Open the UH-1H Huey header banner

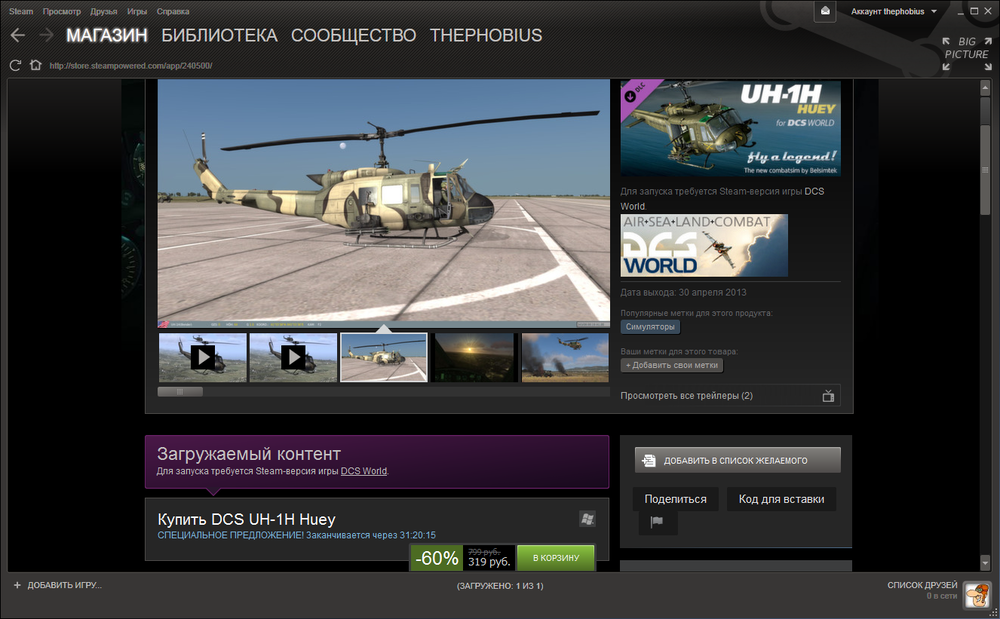click(x=730, y=128)
